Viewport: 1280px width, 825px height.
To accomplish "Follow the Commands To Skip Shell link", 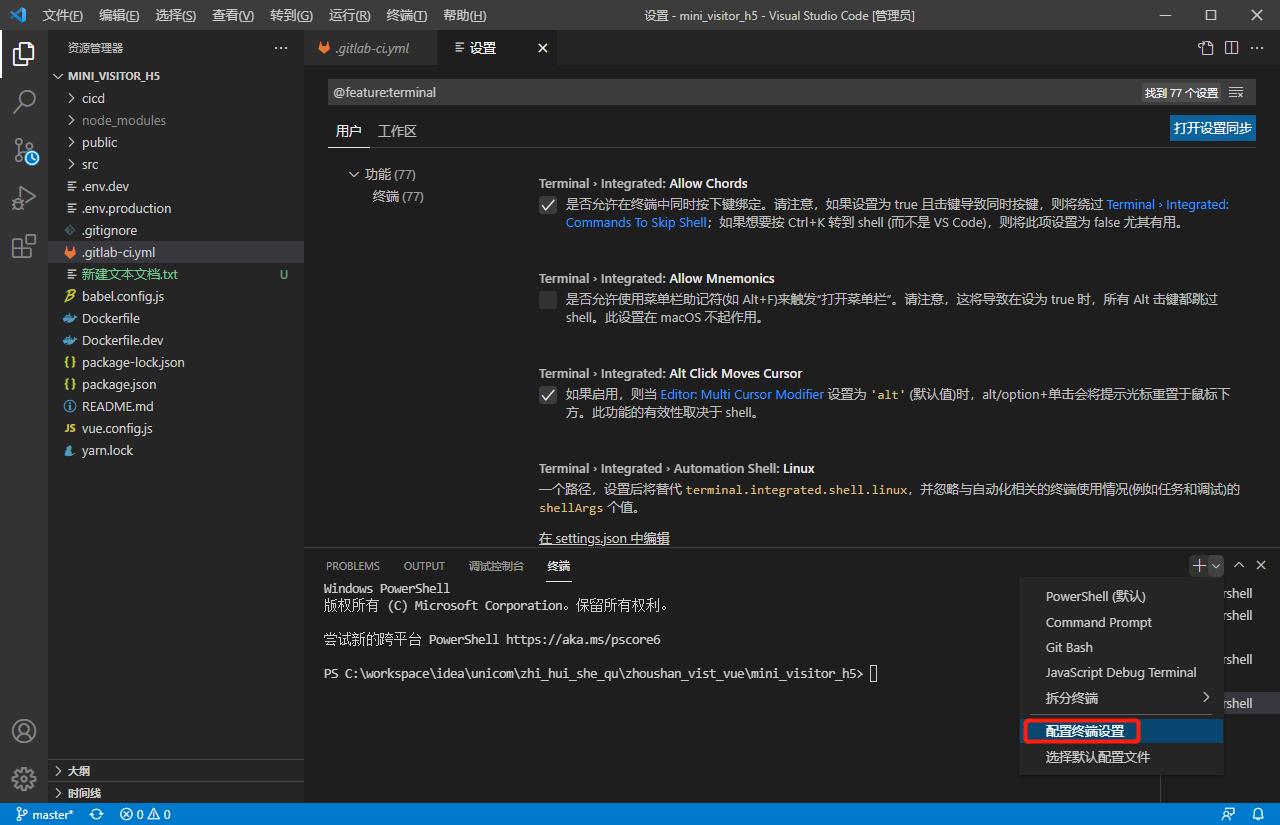I will click(x=636, y=223).
